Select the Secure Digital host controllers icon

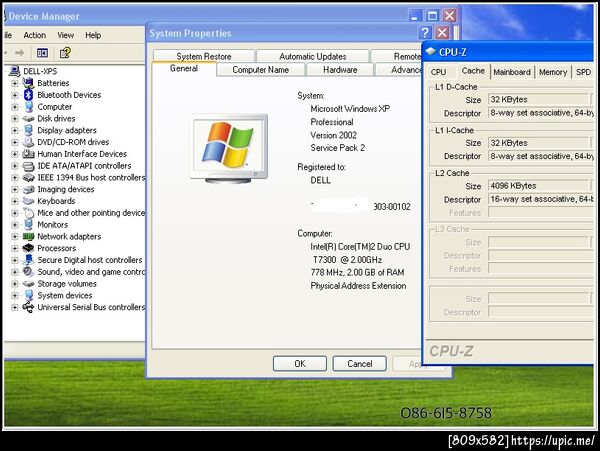tap(28, 260)
